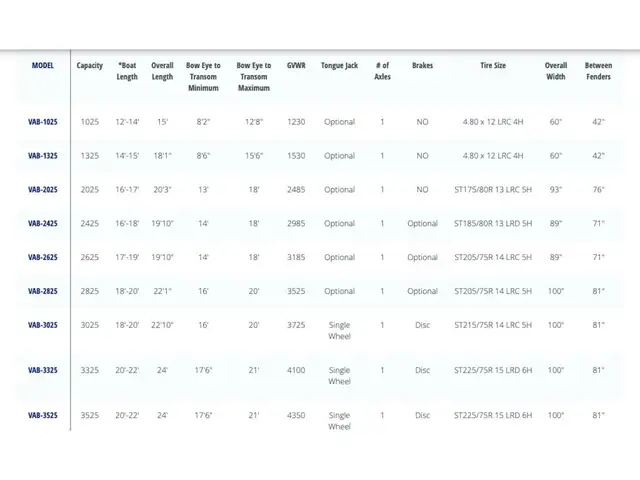Select the GVWR value 4350
Screen dimensions: 640x480
[296, 415]
